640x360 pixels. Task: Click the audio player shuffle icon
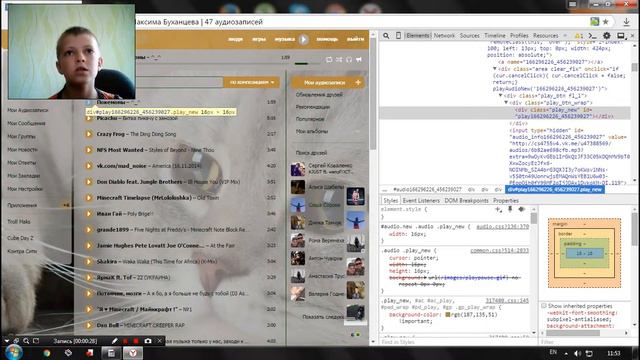[339, 60]
